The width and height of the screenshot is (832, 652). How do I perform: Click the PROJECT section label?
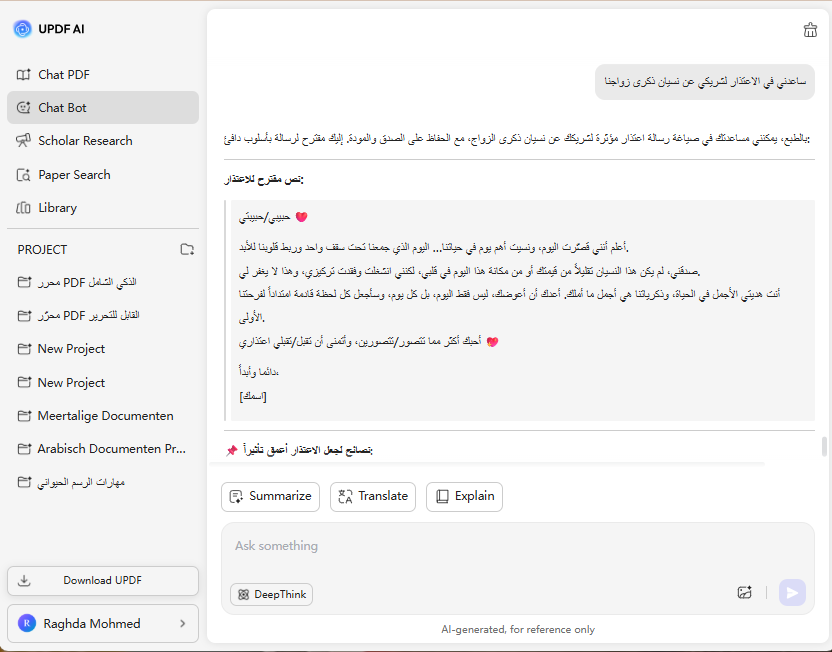(x=42, y=250)
